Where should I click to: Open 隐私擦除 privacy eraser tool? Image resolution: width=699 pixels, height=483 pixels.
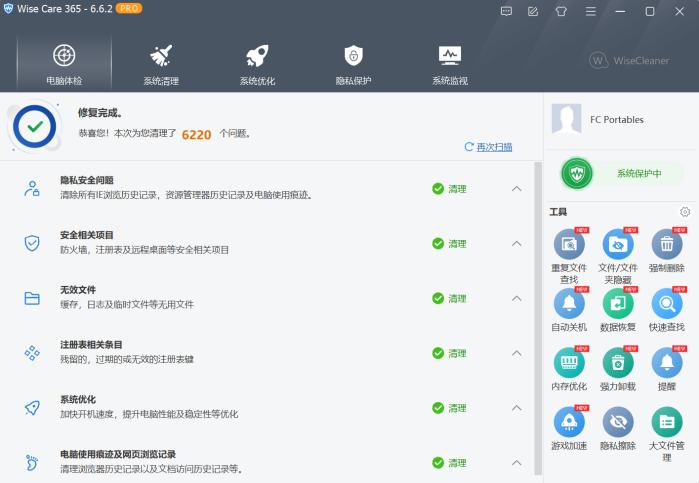(618, 422)
